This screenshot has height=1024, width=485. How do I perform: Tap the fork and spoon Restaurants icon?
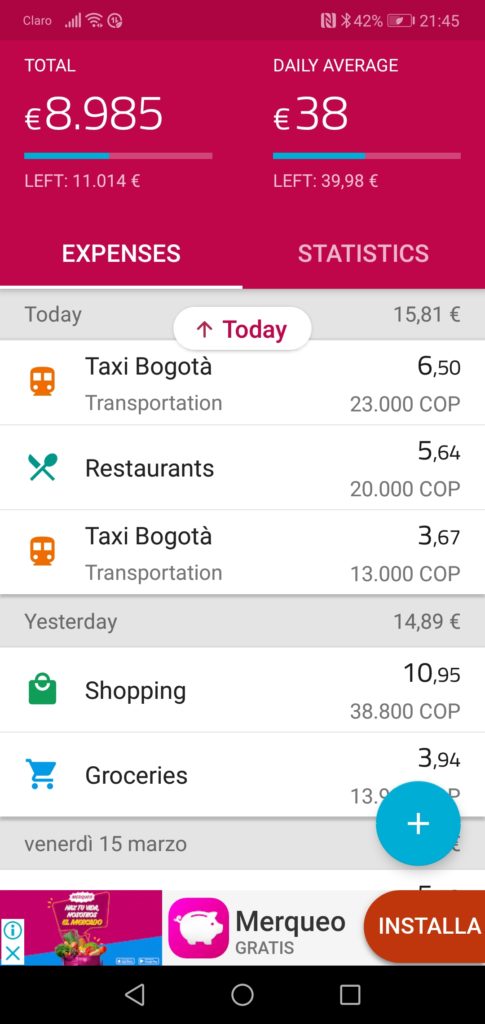pyautogui.click(x=42, y=467)
